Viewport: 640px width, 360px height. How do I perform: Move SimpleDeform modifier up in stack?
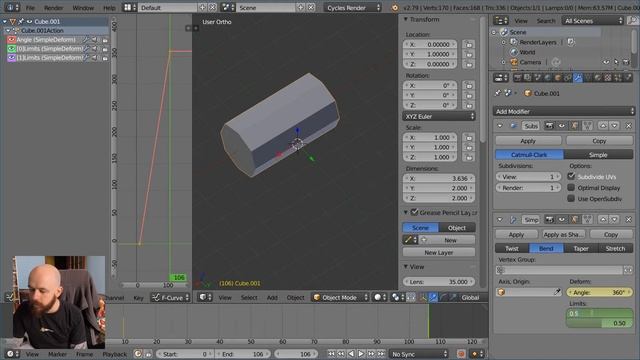[x=603, y=220]
